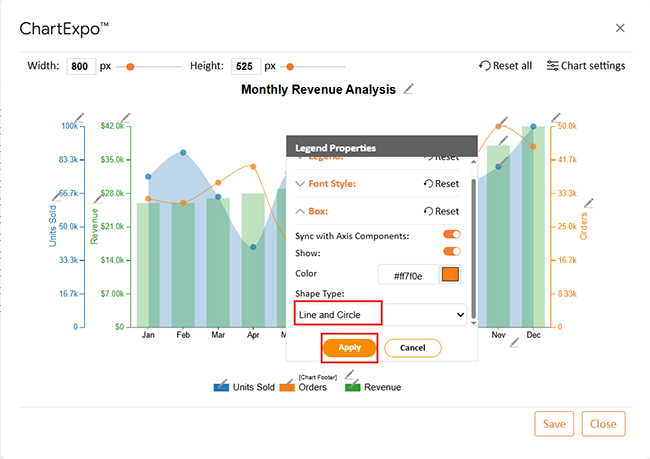Click the X-axis edit pencil near Nov
This screenshot has width=650, height=459.
pyautogui.click(x=515, y=343)
